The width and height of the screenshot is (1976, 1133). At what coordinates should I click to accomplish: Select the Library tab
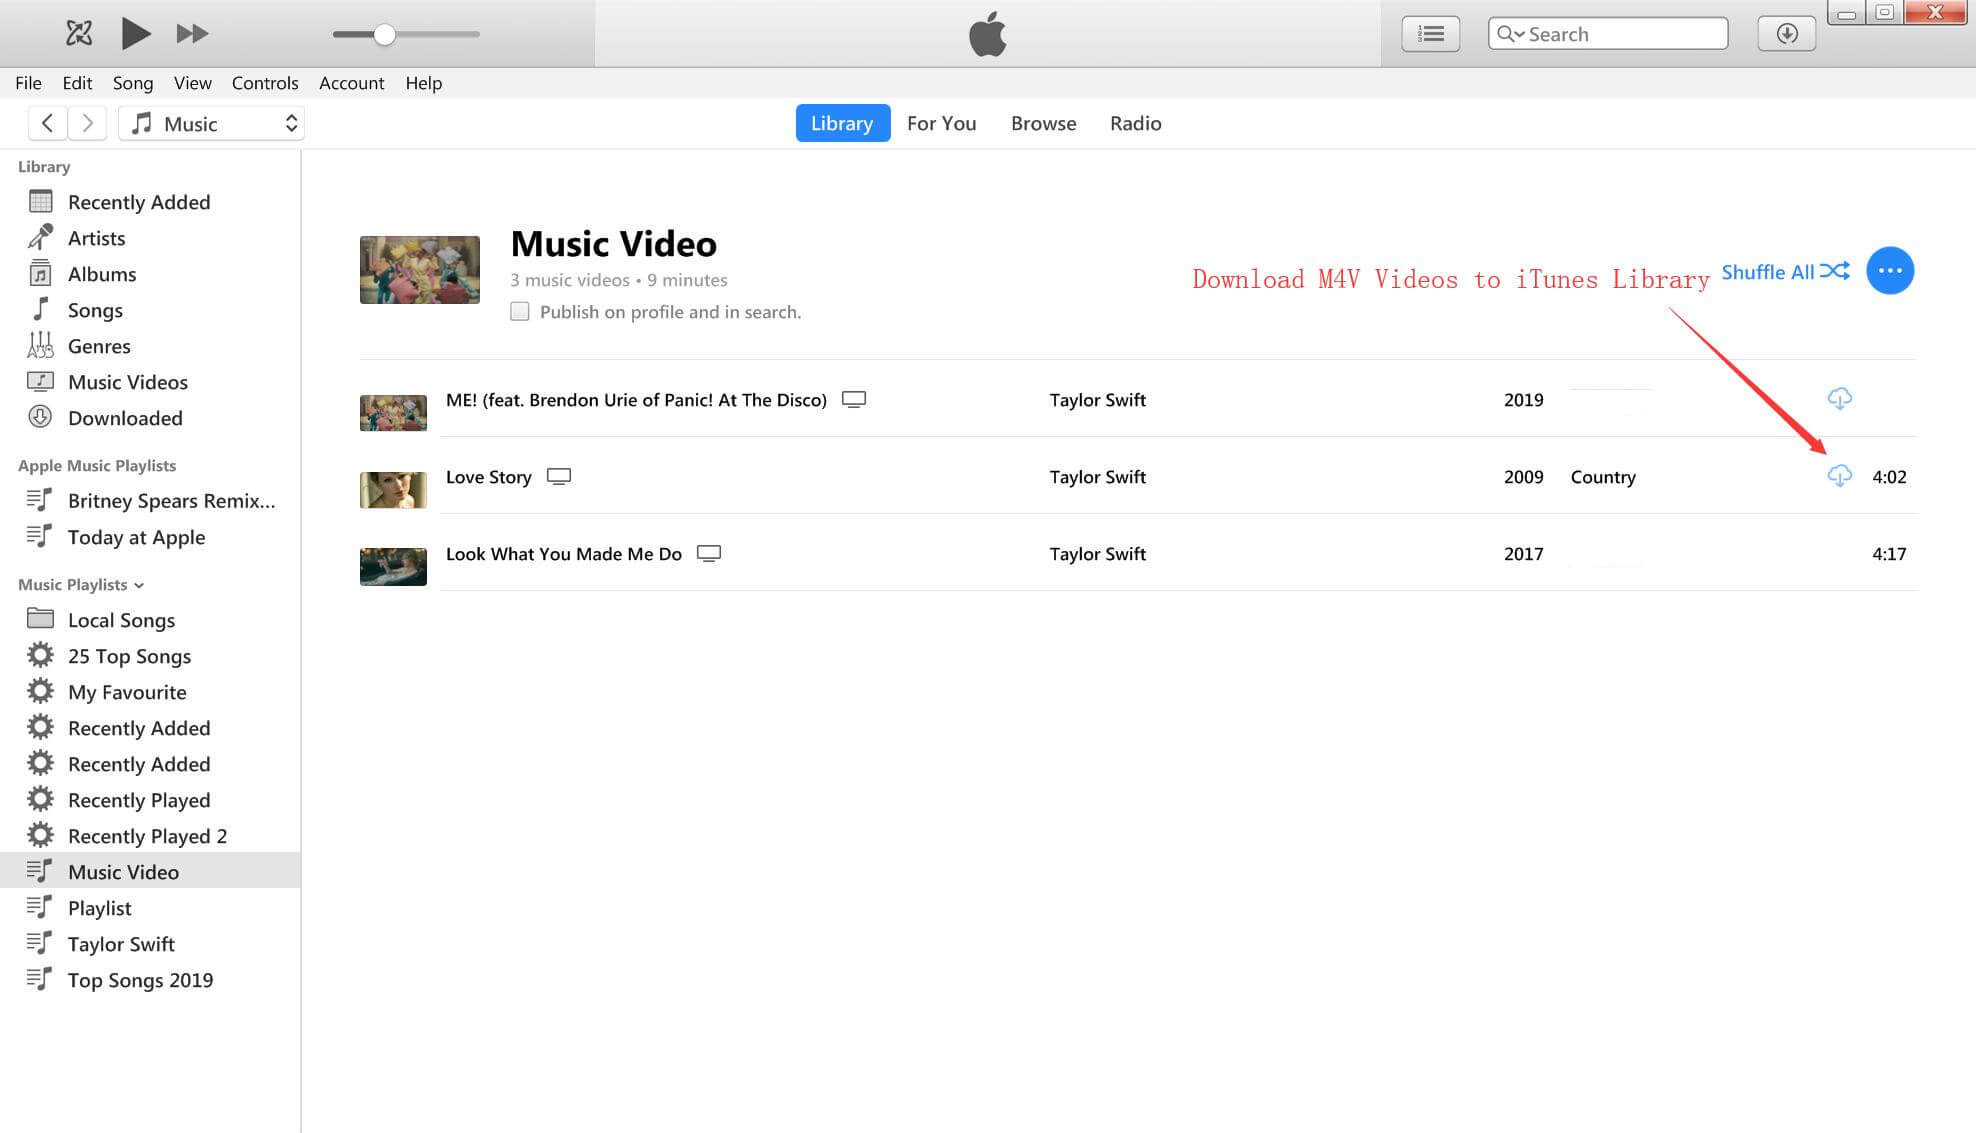point(840,122)
